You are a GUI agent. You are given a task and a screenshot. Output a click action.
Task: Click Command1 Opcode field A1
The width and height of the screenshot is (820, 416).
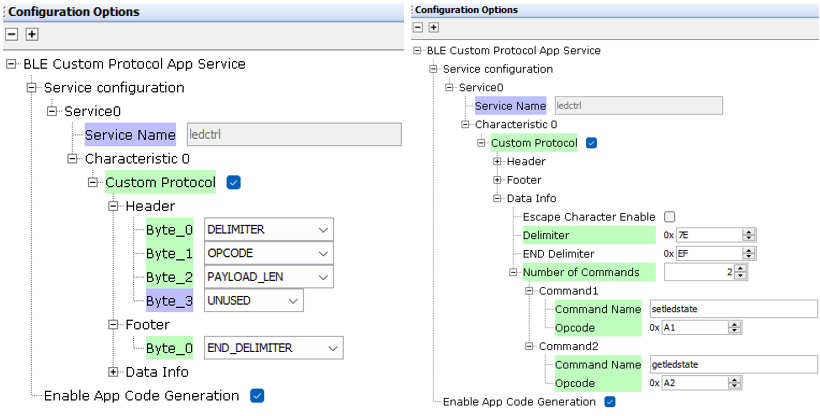pos(696,328)
